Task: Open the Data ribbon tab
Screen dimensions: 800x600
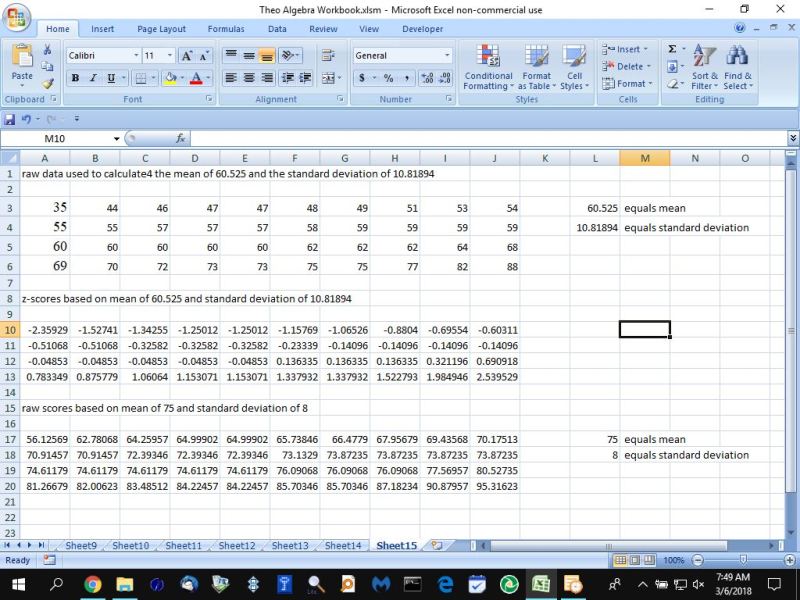Action: pos(277,29)
